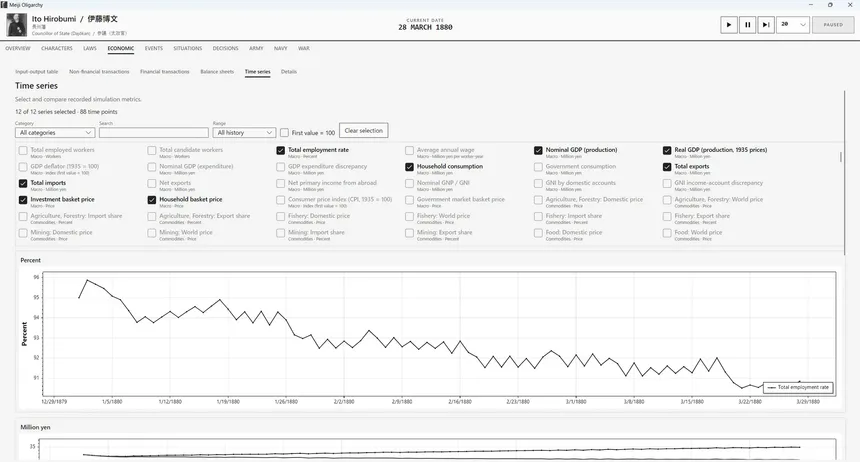
Task: Restore down the application window
Action: pos(830,5)
